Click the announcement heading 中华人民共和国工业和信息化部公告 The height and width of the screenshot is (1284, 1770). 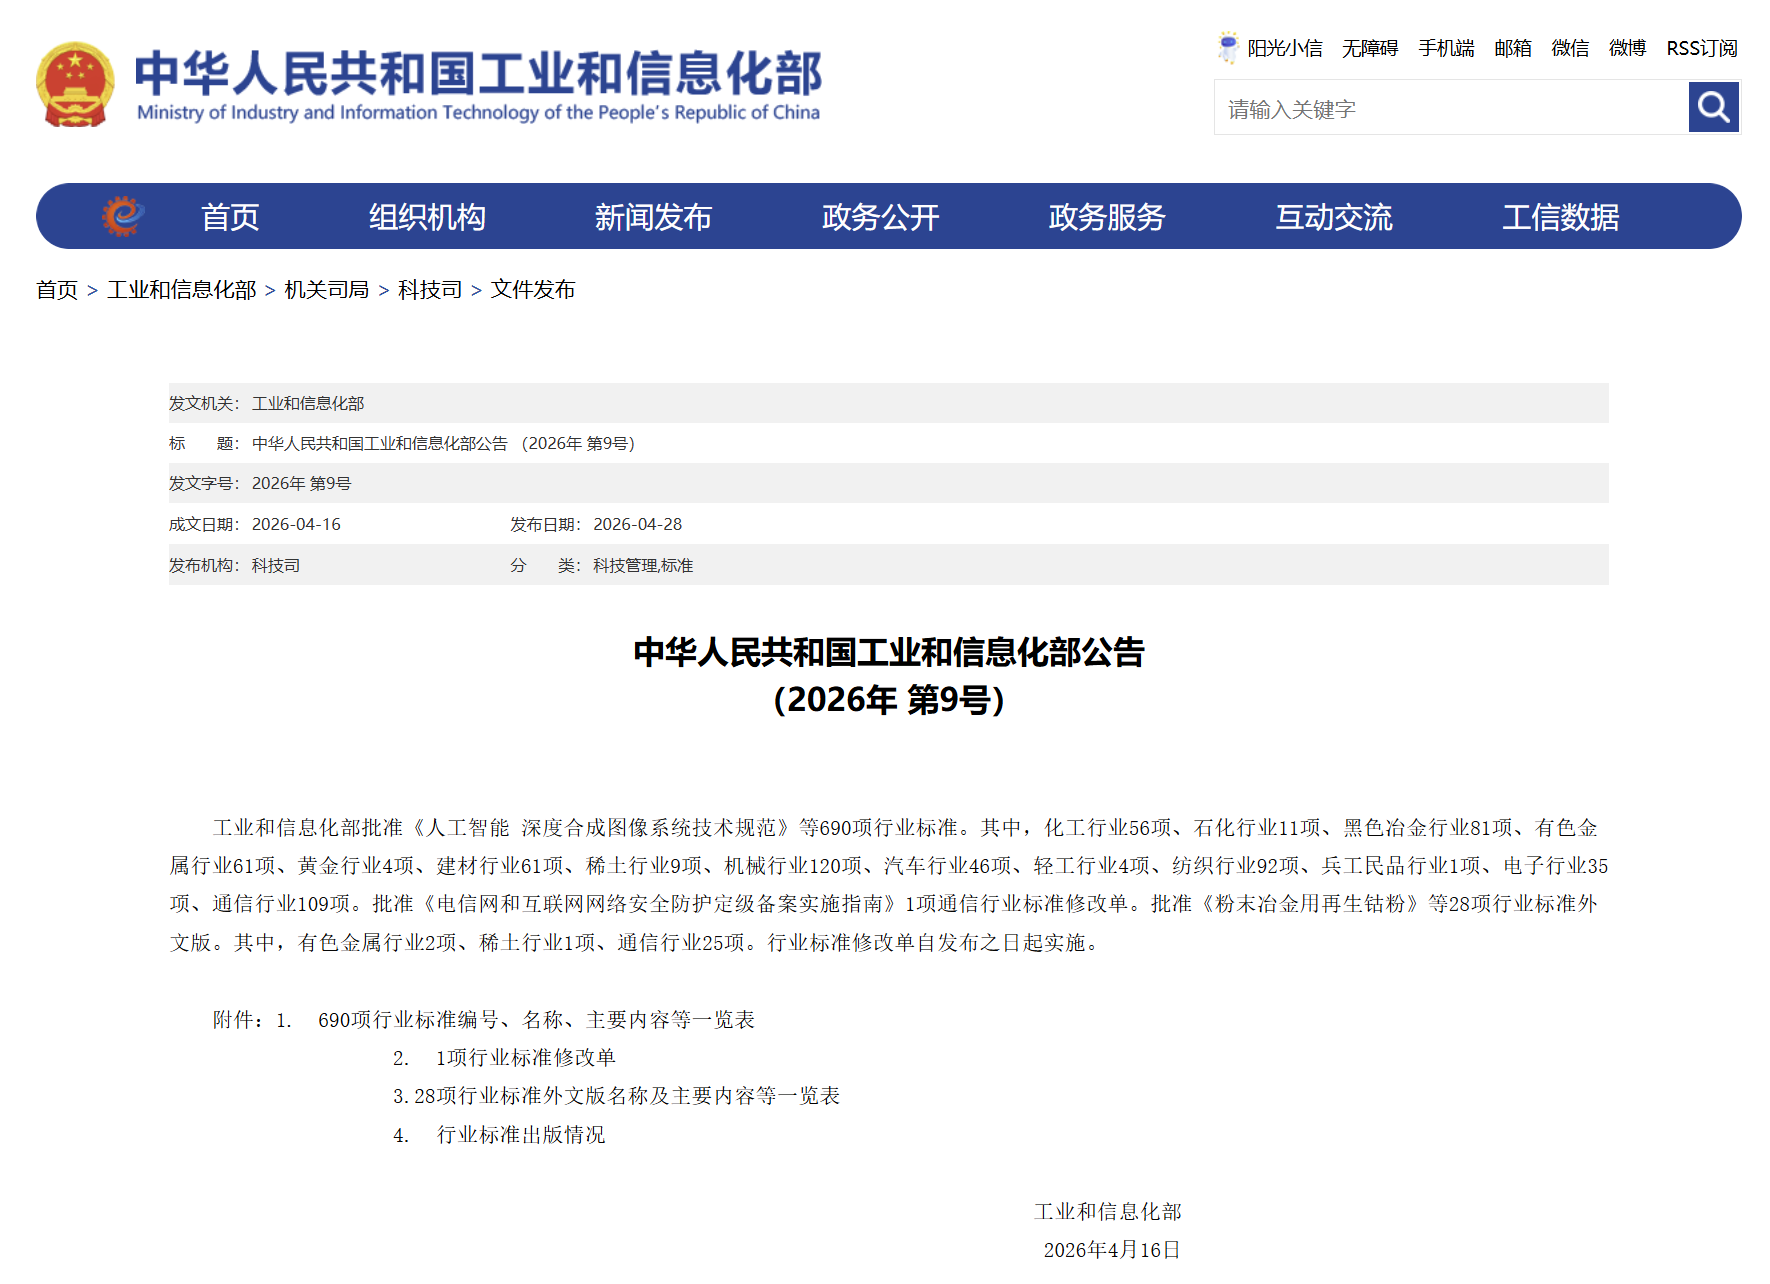click(889, 652)
